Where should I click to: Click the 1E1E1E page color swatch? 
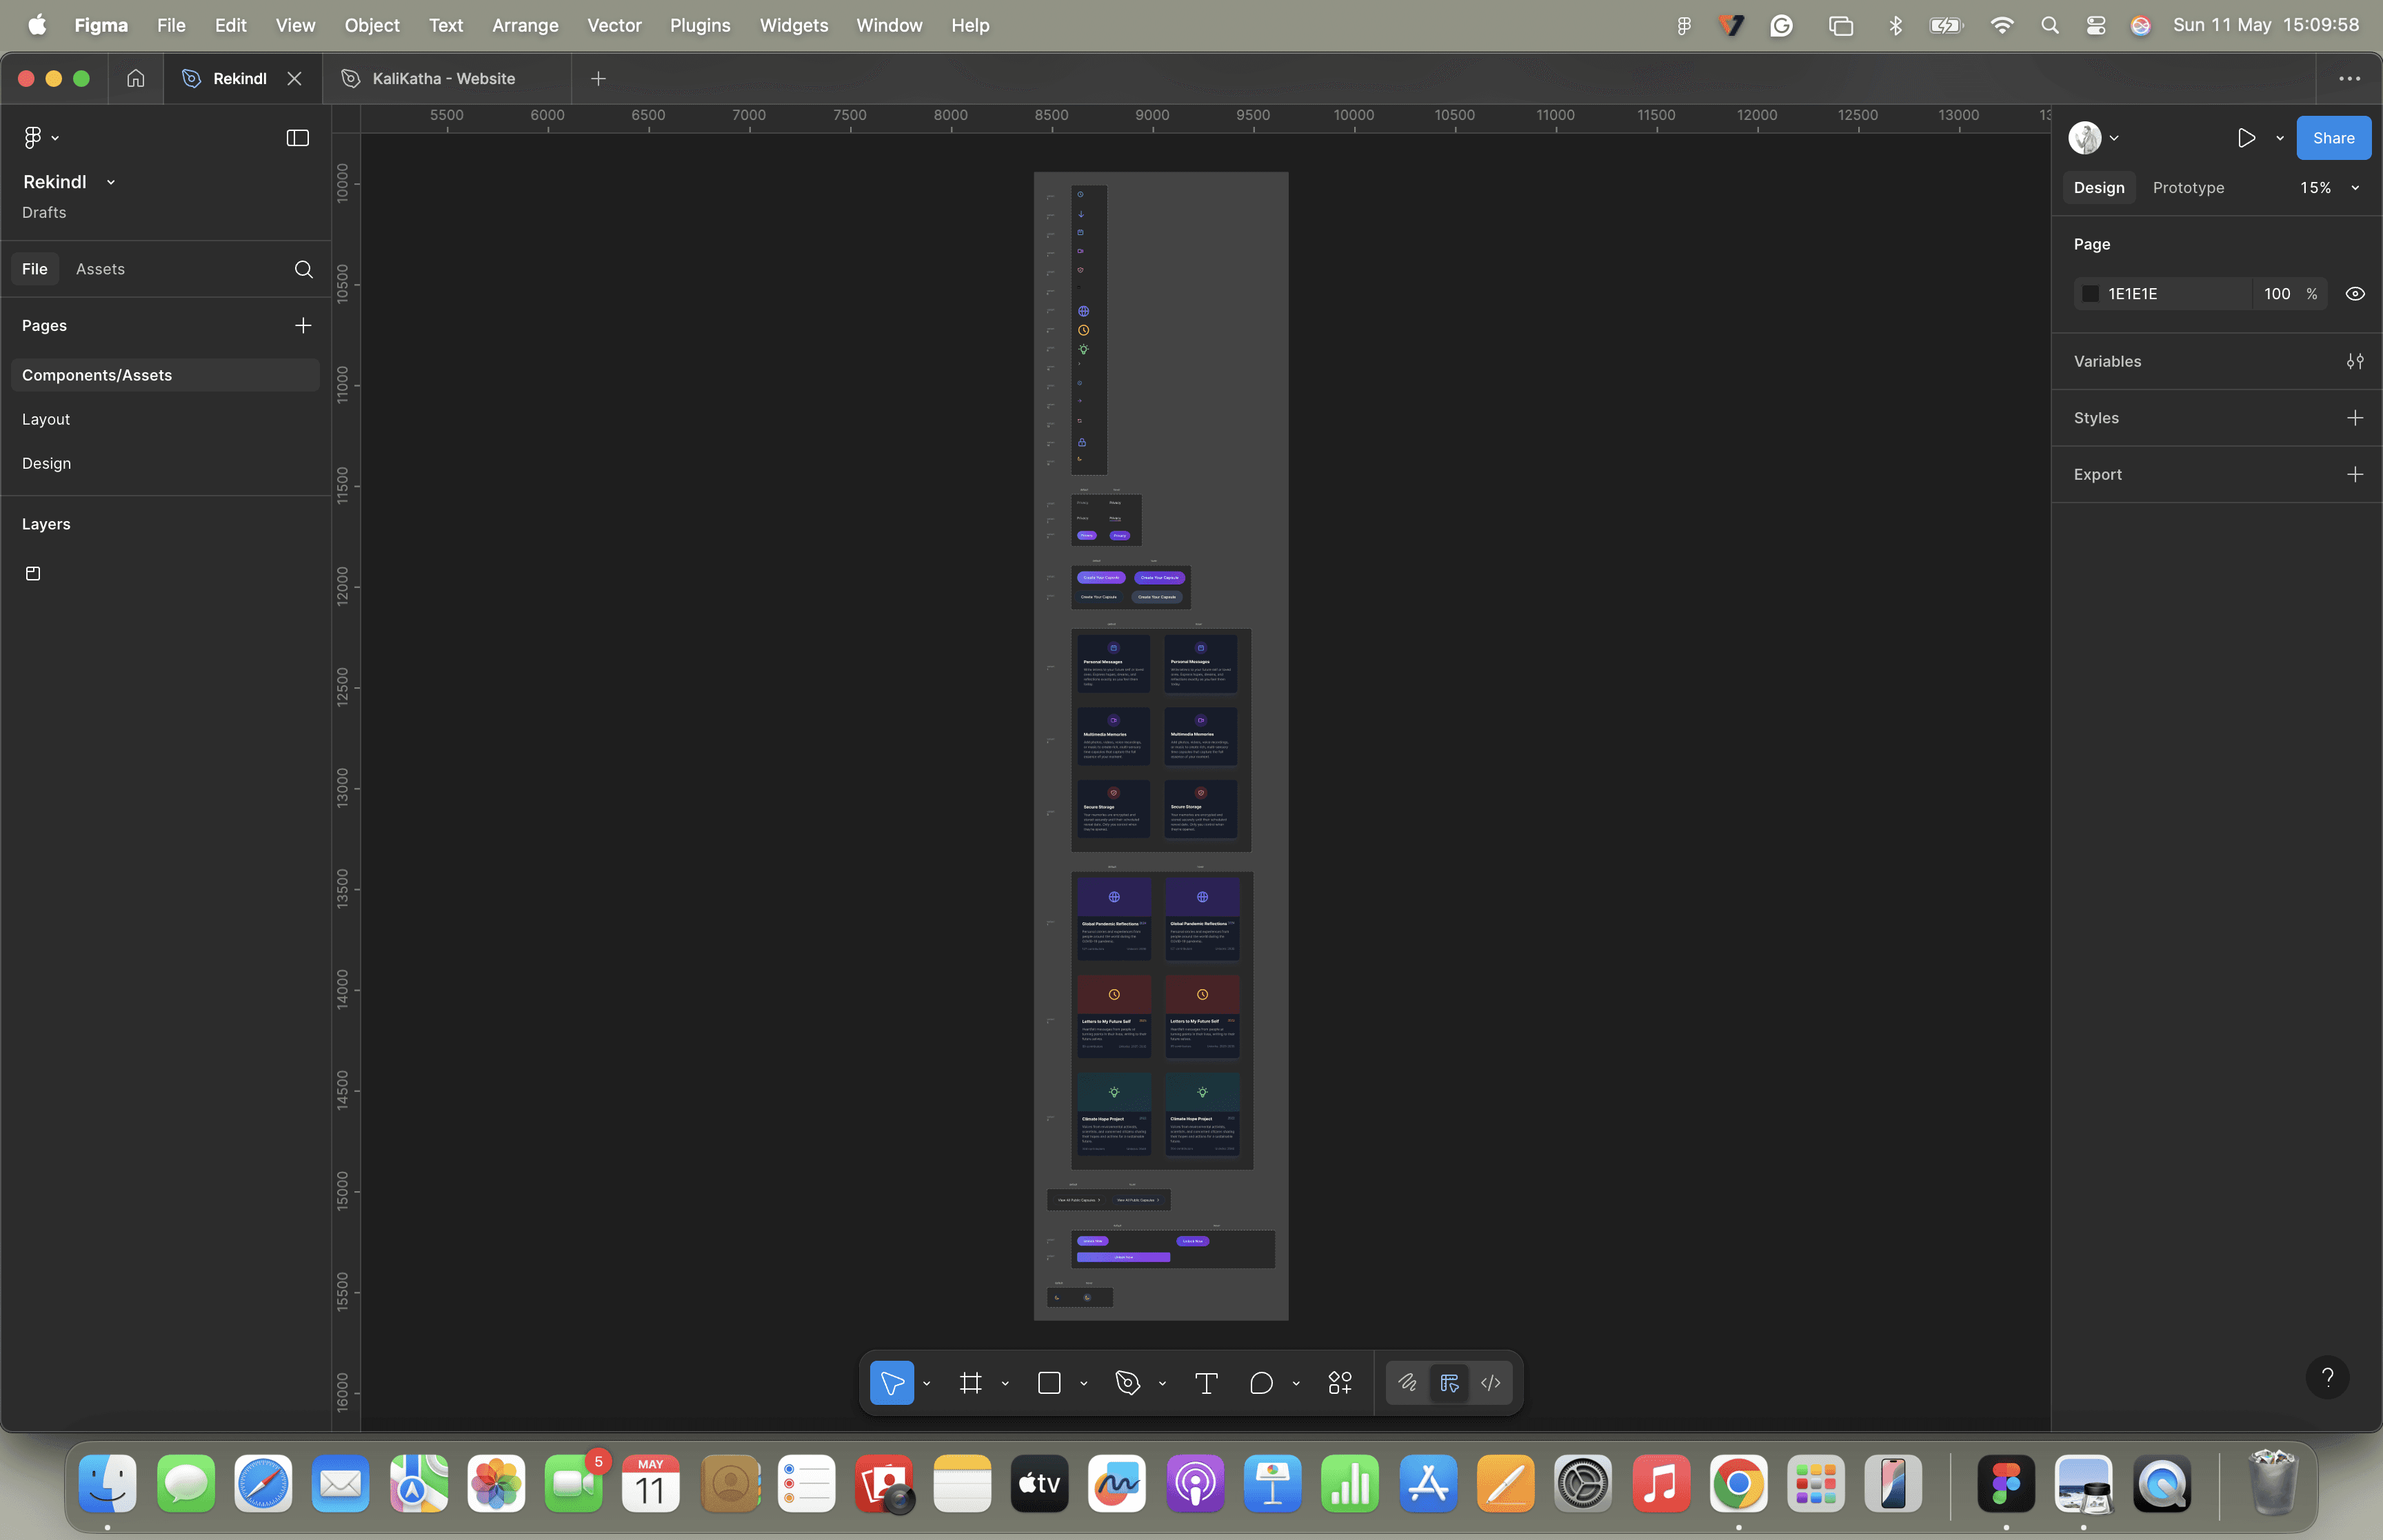(x=2090, y=294)
